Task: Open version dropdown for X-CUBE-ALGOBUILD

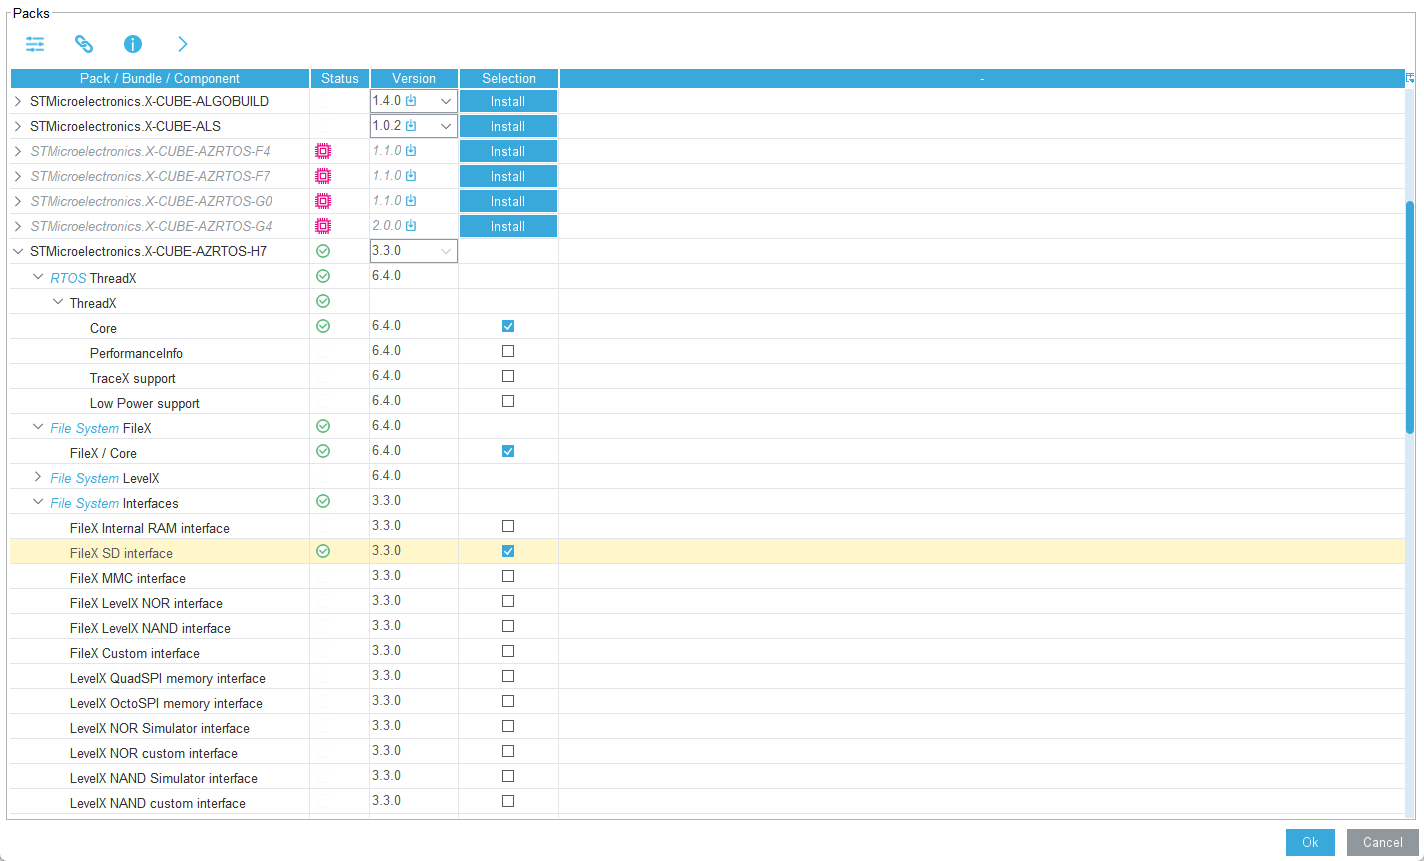Action: click(x=446, y=101)
